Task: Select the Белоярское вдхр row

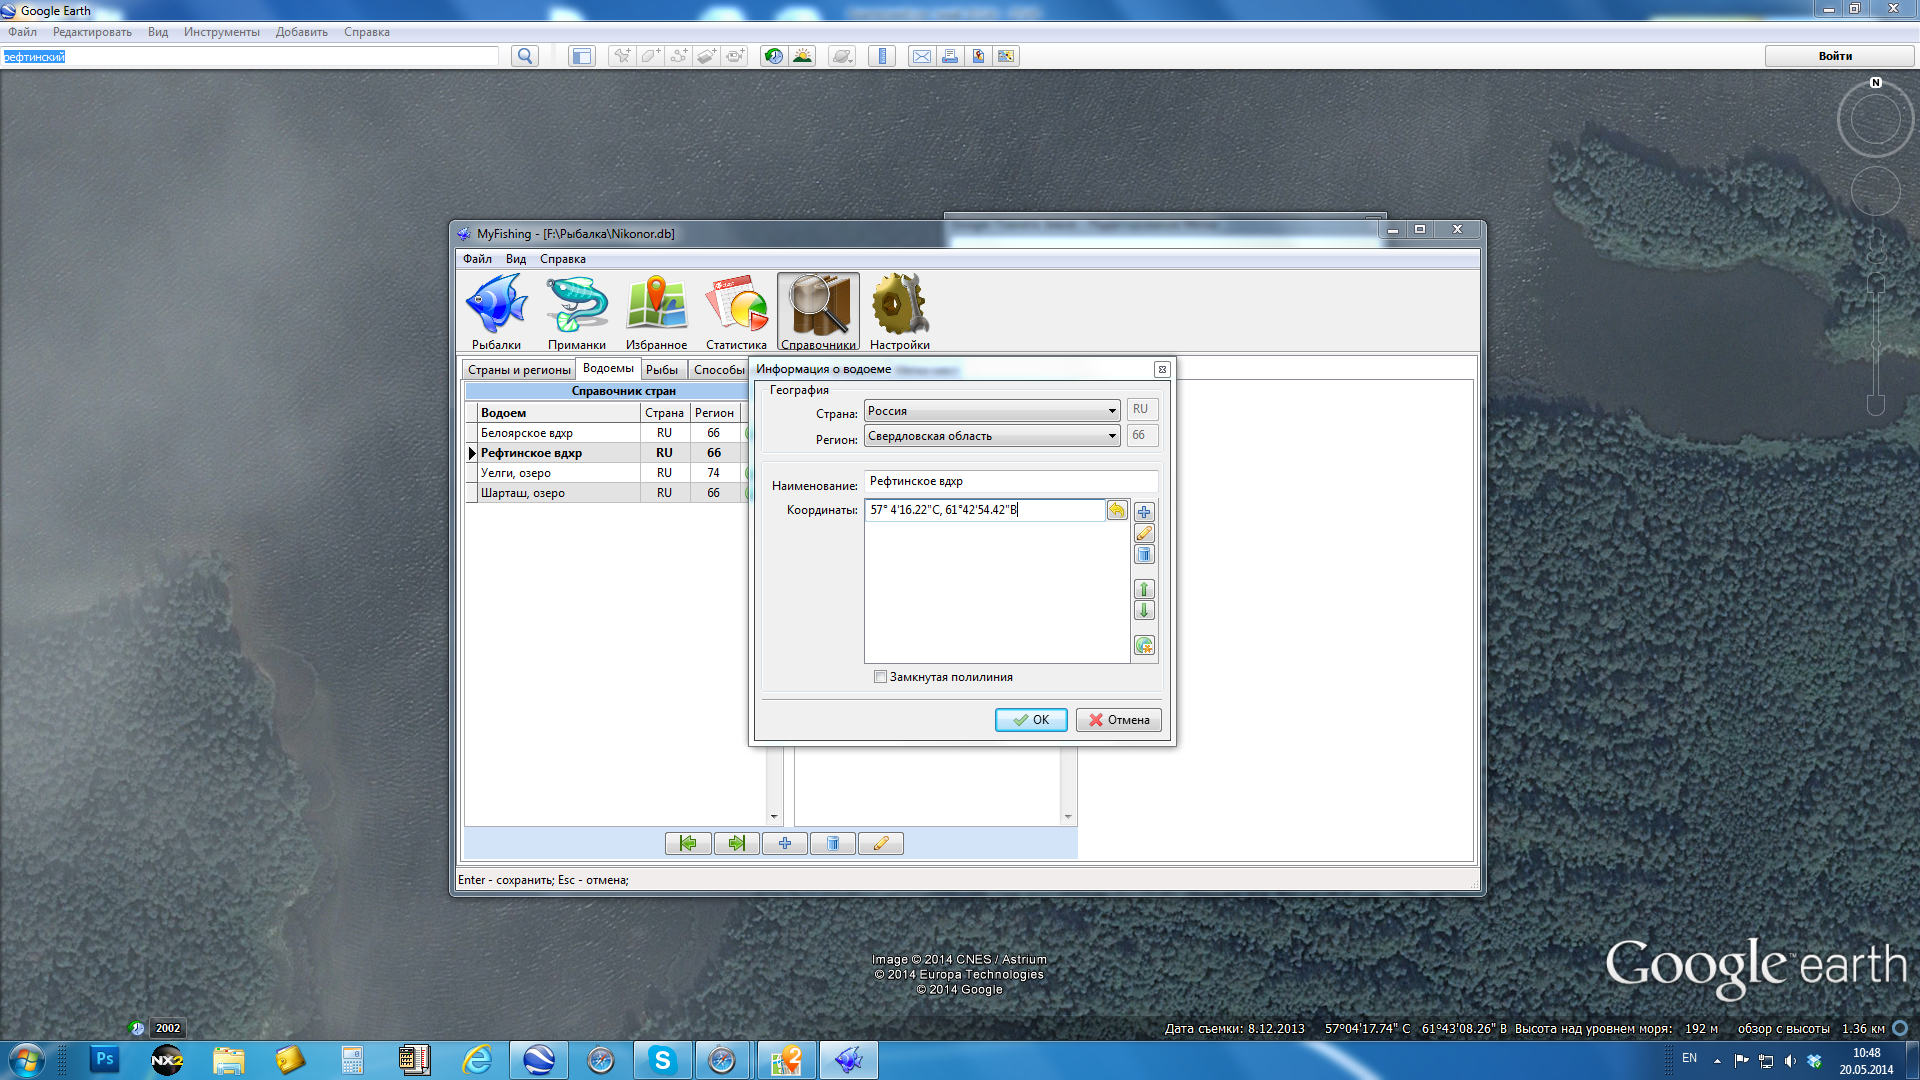Action: coord(607,433)
